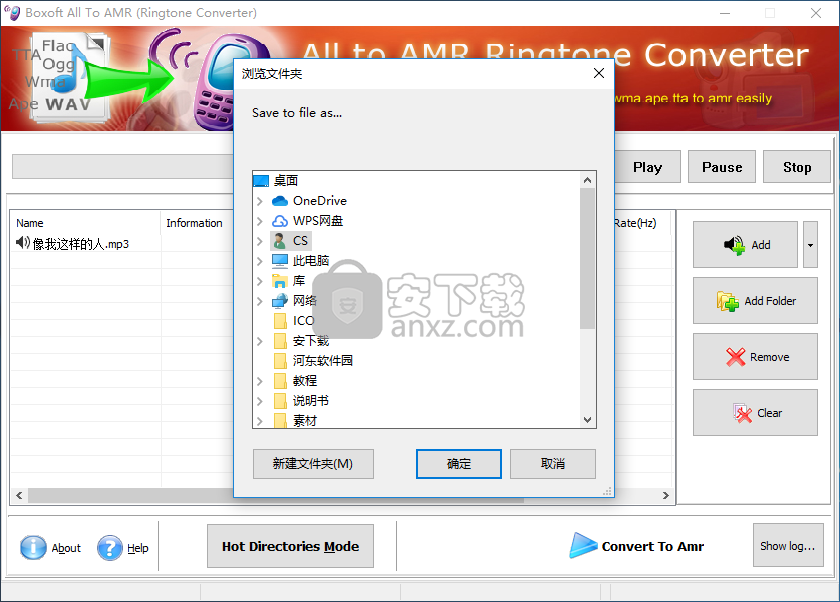Select the 河东软件园 folder label
840x602 pixels.
(x=322, y=361)
